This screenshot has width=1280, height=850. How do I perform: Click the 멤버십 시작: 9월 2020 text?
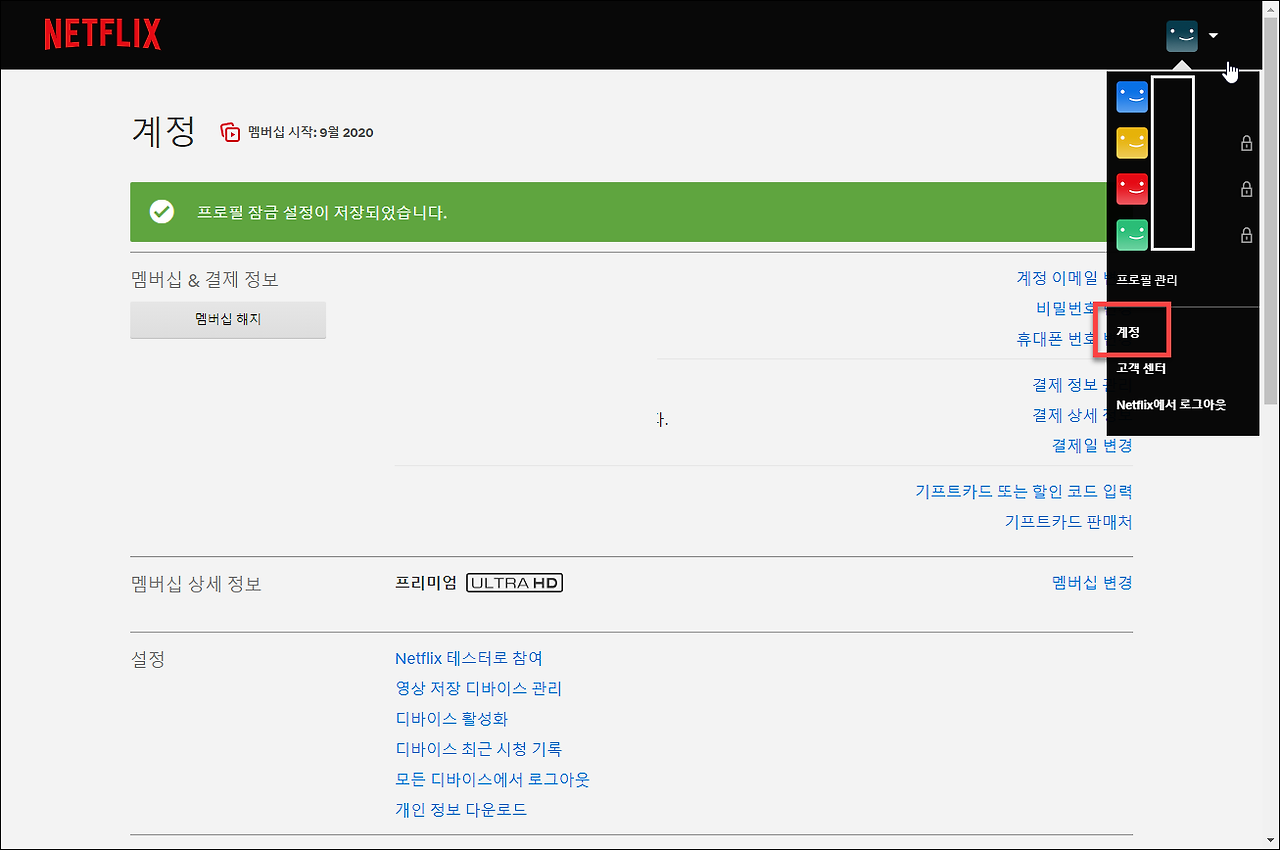tap(311, 132)
